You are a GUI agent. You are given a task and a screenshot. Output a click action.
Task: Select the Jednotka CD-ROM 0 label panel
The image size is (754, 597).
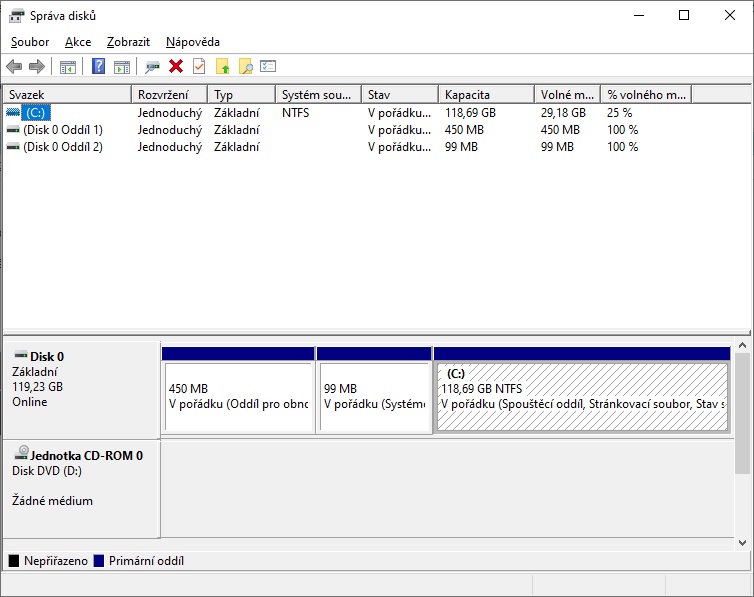point(81,489)
